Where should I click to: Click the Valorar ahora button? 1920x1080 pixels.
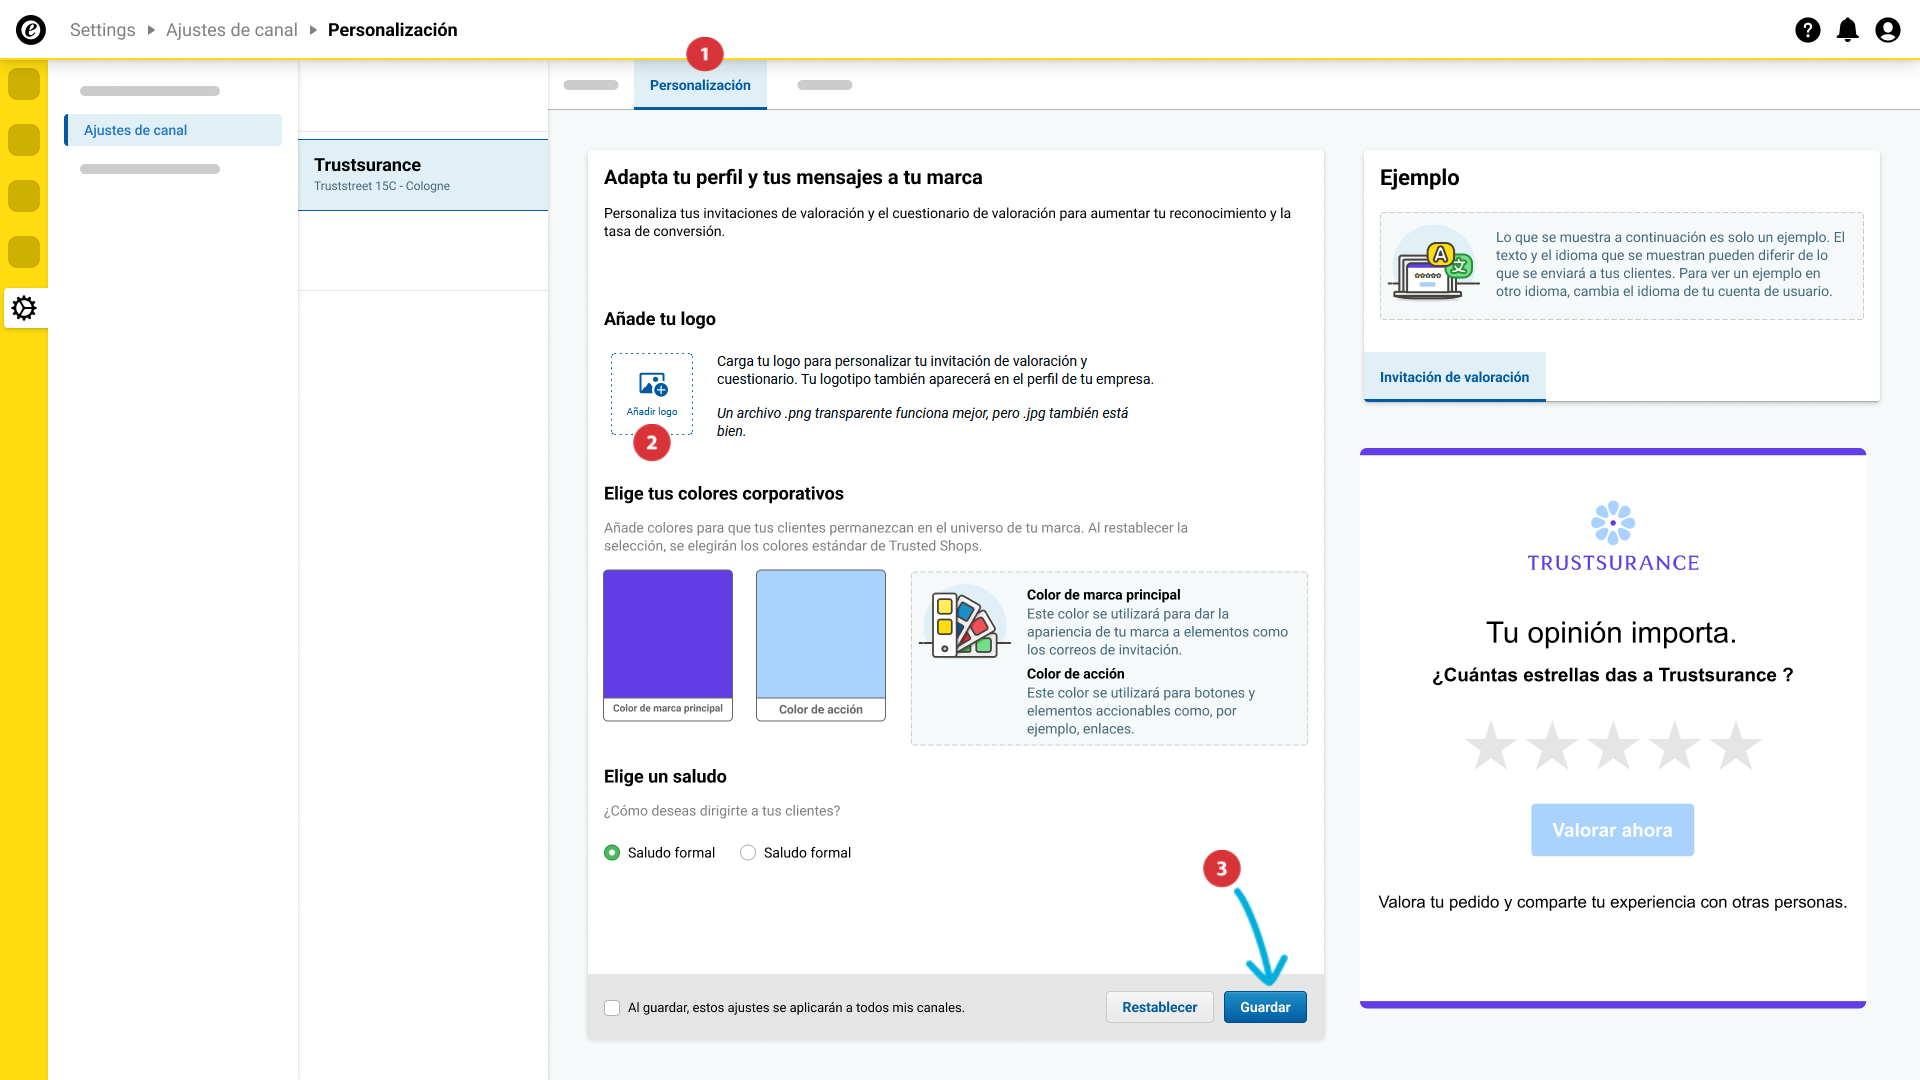click(x=1612, y=830)
